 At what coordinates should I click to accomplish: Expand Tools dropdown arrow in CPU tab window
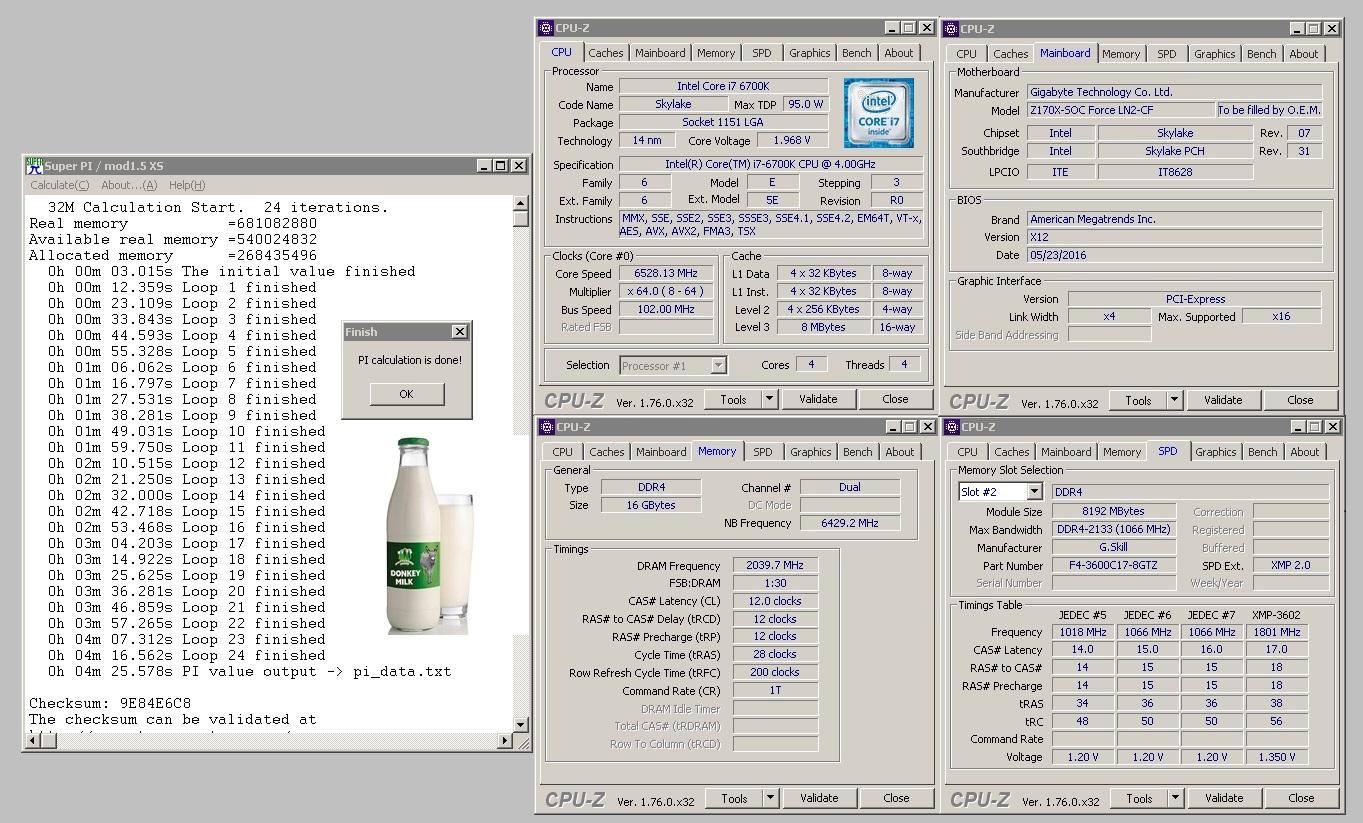(x=769, y=399)
